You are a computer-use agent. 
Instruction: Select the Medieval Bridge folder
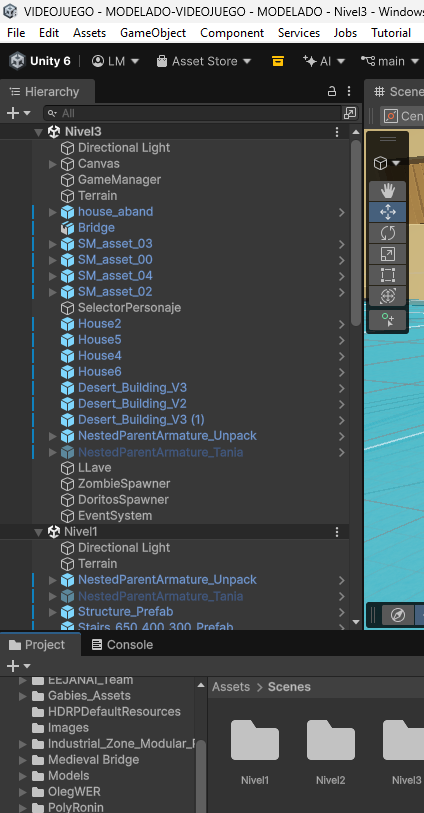point(93,760)
